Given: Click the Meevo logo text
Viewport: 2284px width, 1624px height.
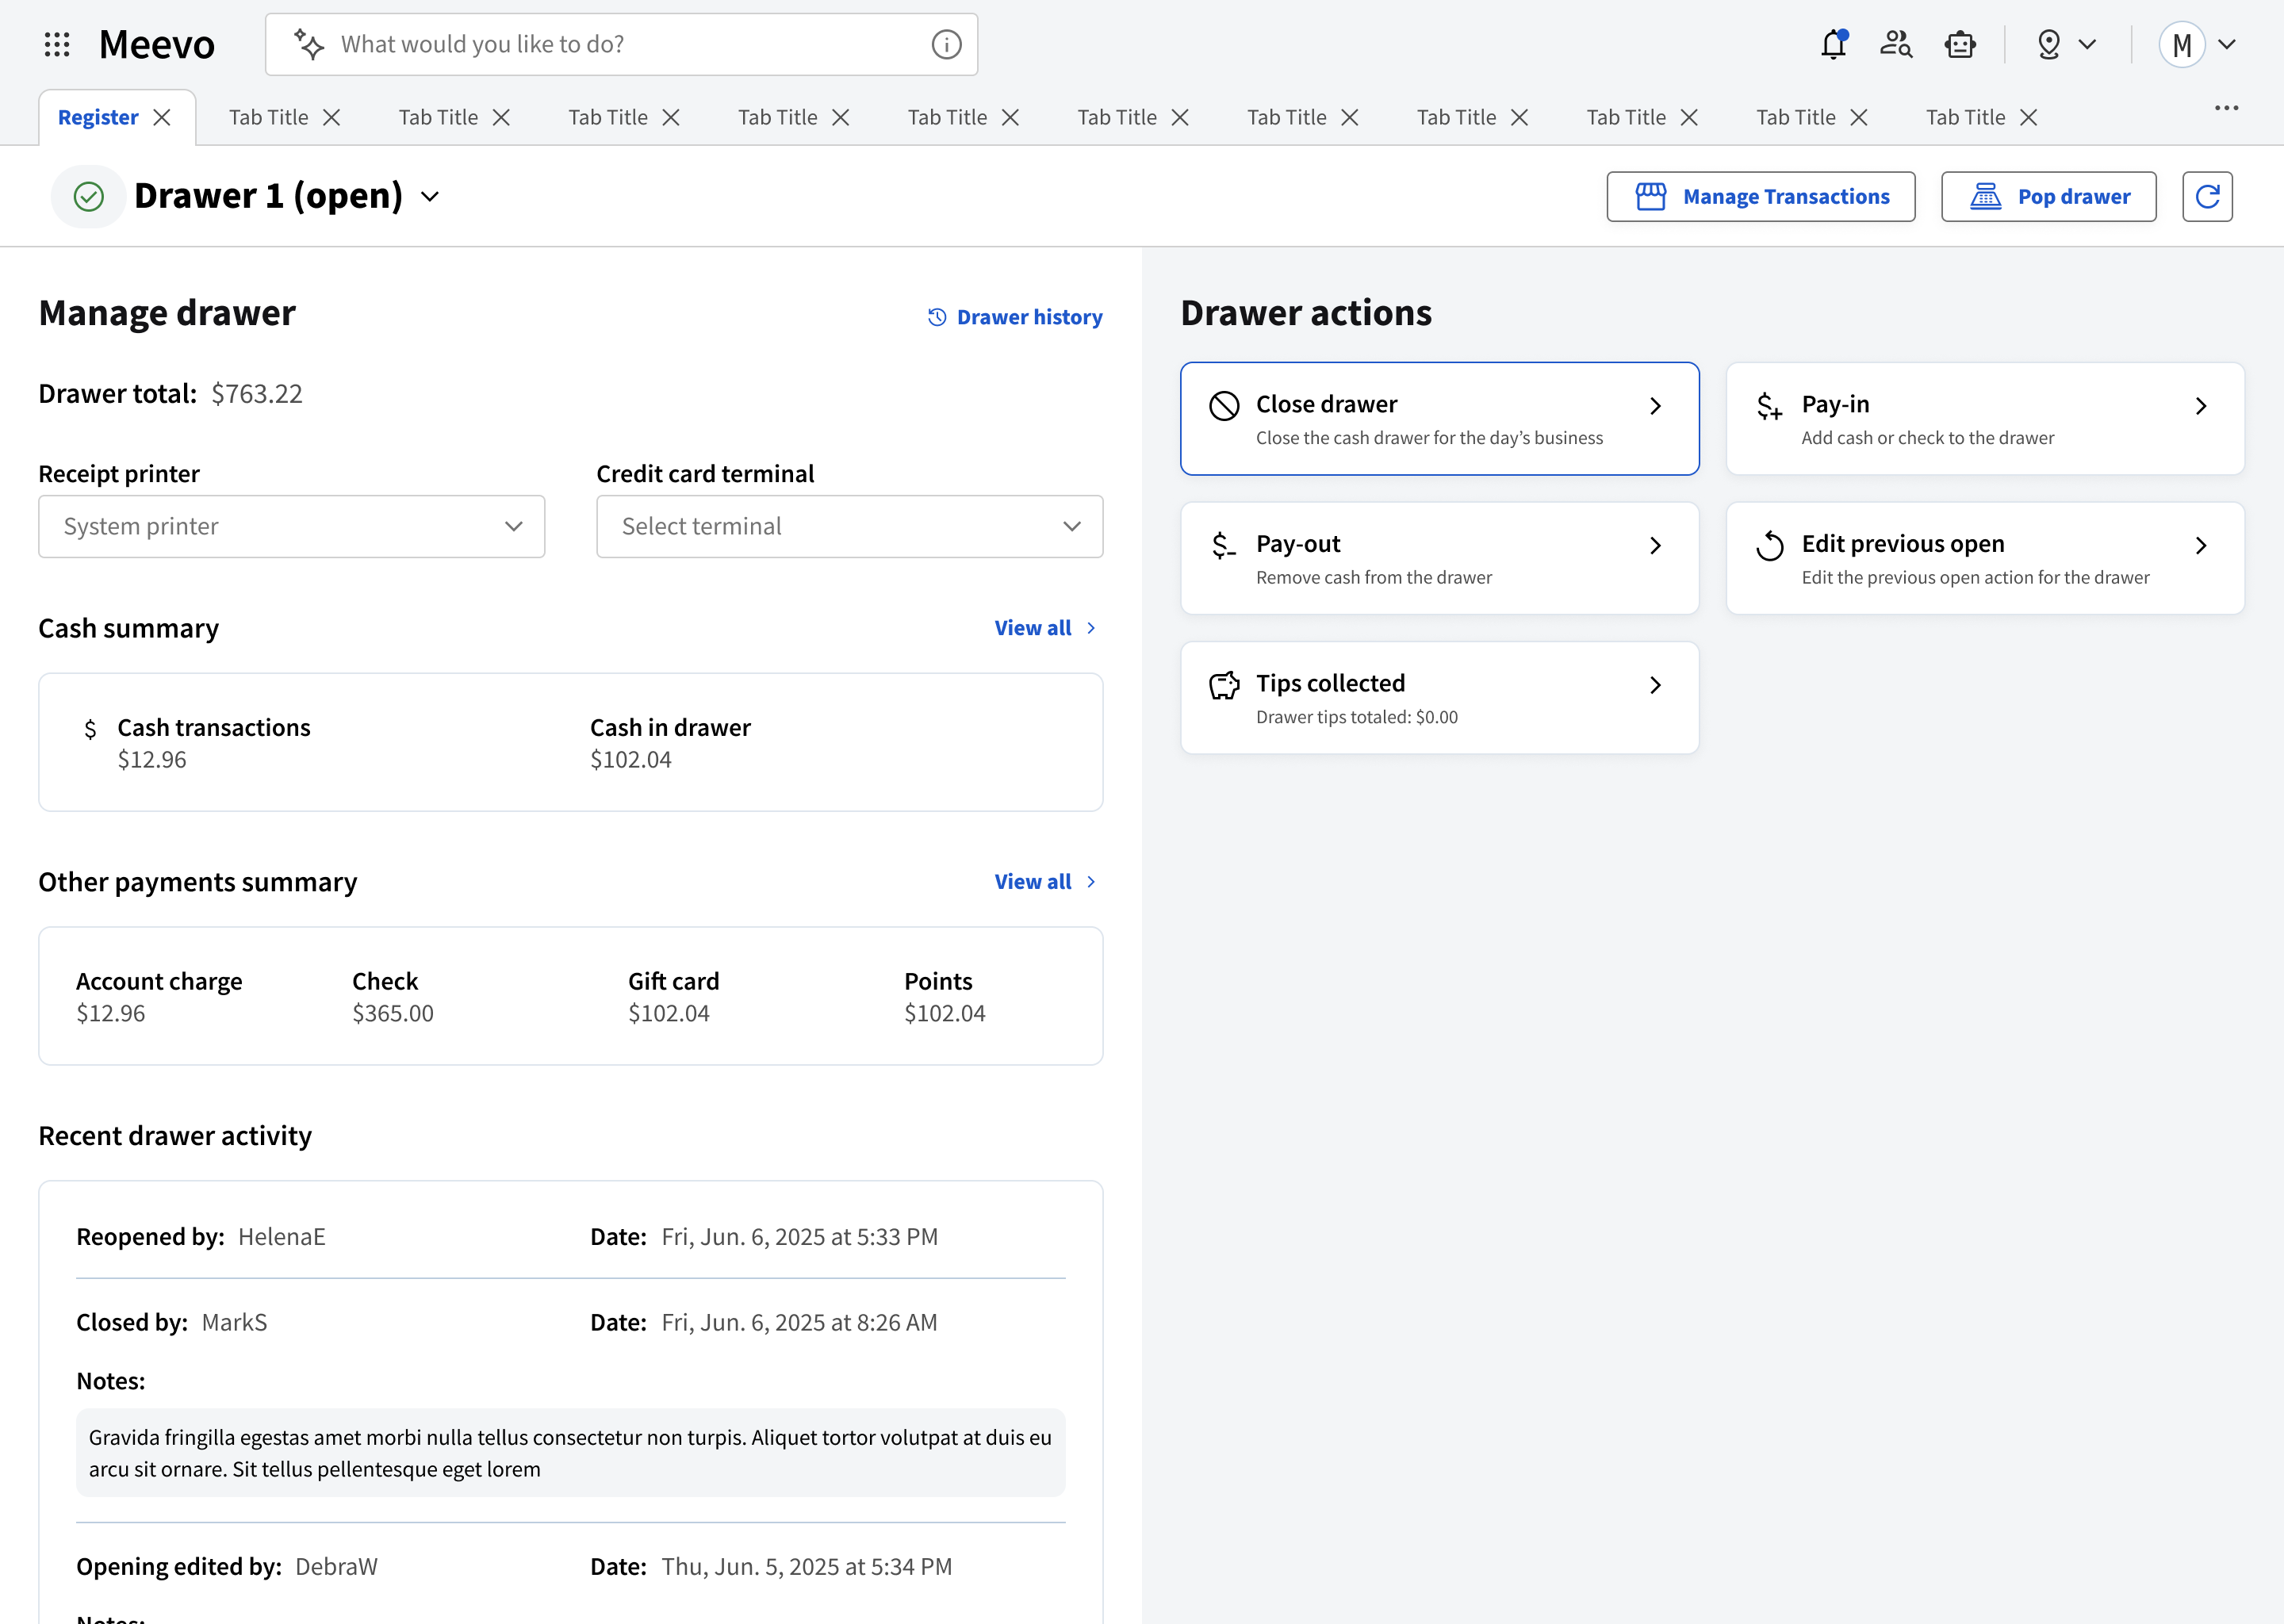Looking at the screenshot, I should tap(156, 44).
